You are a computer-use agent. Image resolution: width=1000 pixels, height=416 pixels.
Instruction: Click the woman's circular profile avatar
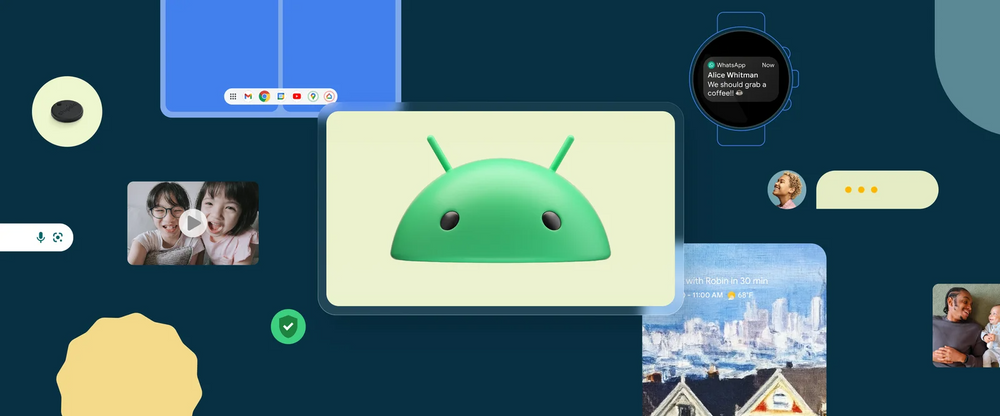point(786,189)
